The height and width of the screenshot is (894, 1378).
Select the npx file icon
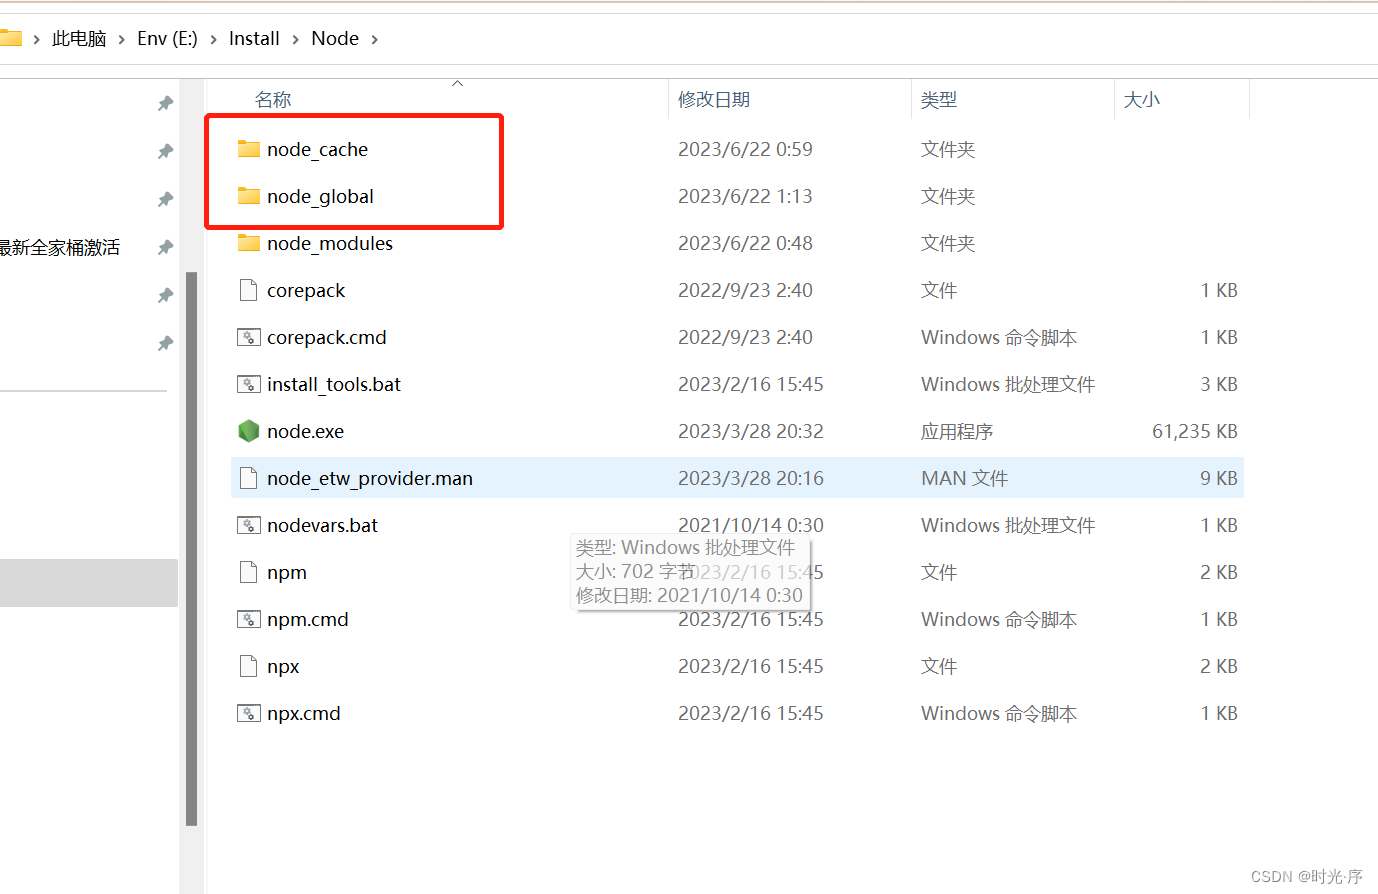(249, 666)
